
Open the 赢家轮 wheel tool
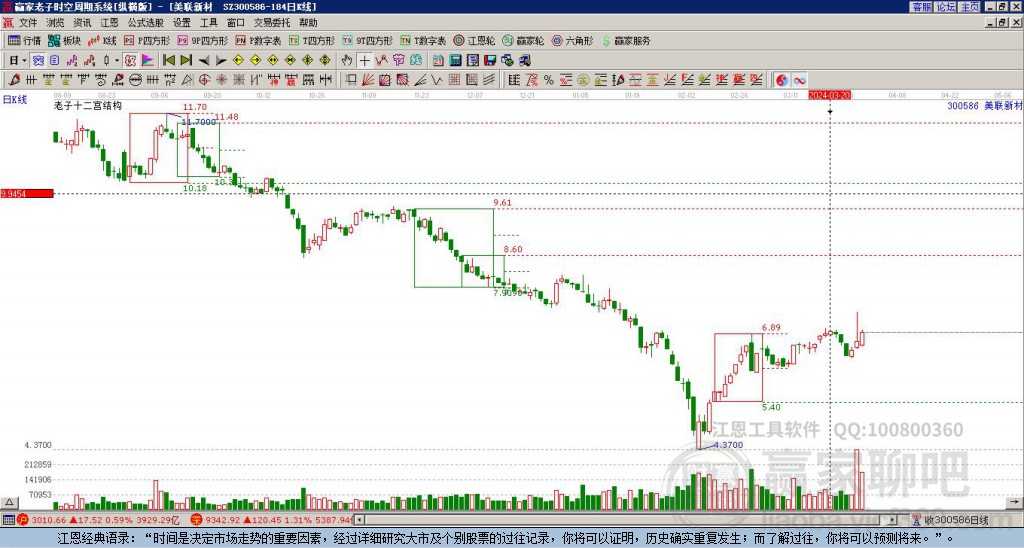(x=523, y=40)
